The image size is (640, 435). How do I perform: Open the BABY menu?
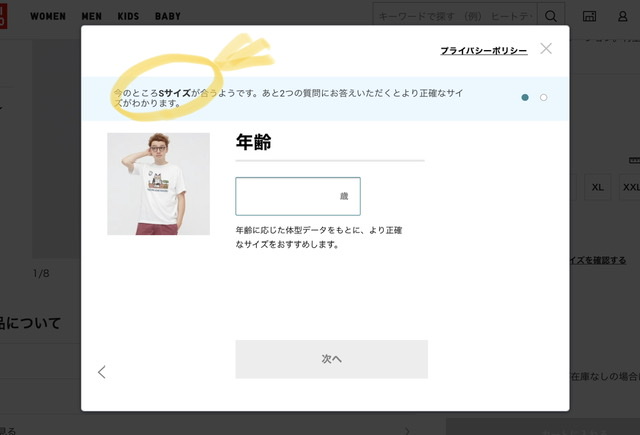(x=168, y=17)
